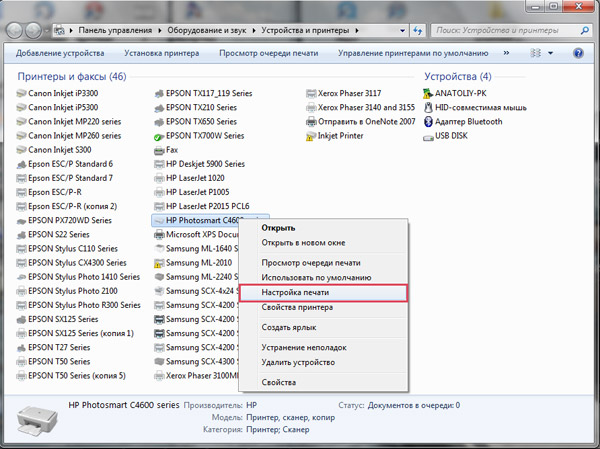The height and width of the screenshot is (449, 600).
Task: Select the HP Deskjet 5900 Series icon
Action: point(159,164)
